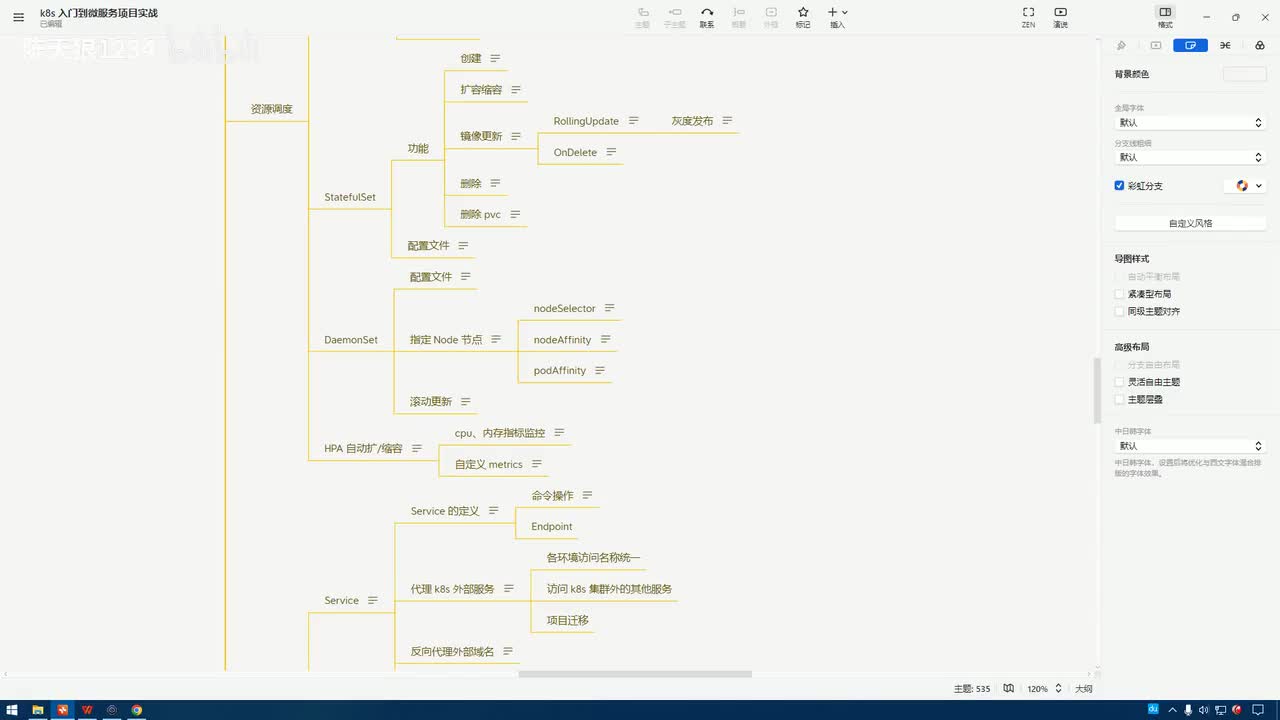Click the Windows Start button

pyautogui.click(x=12, y=710)
